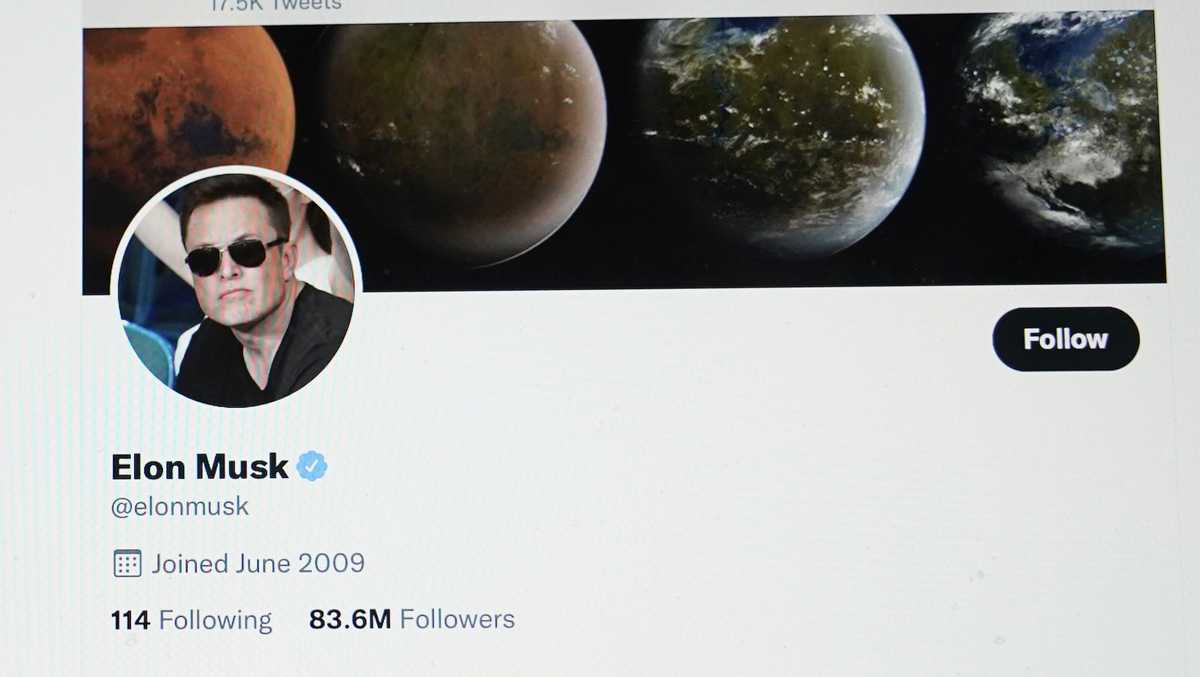Open the 83.6M Followers list
The height and width of the screenshot is (677, 1200).
(412, 620)
